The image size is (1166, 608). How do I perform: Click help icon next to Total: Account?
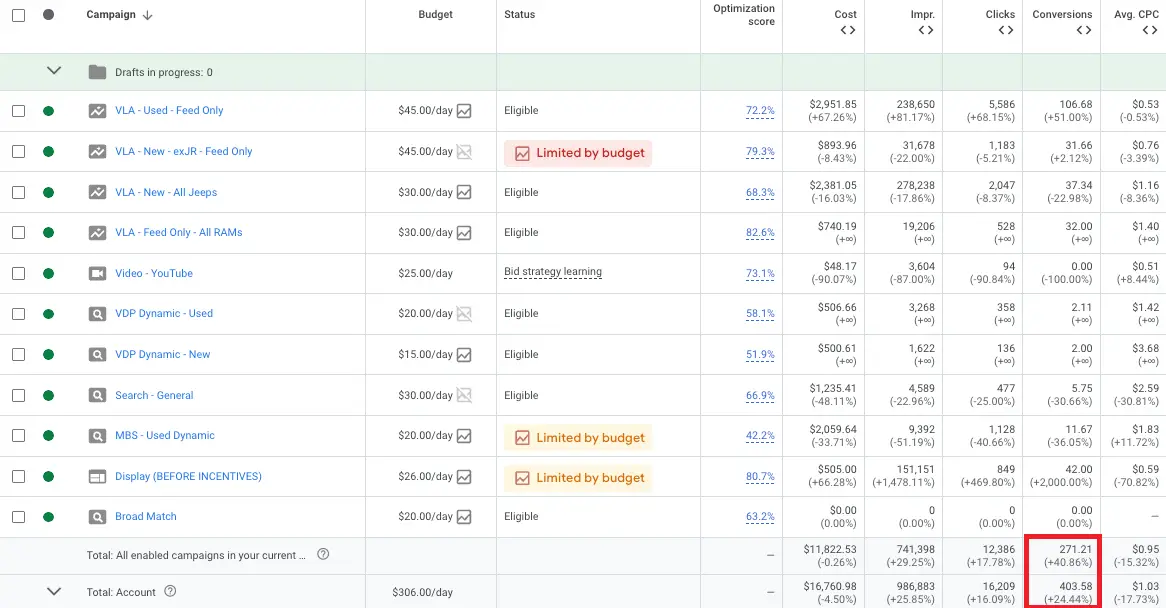tap(170, 592)
